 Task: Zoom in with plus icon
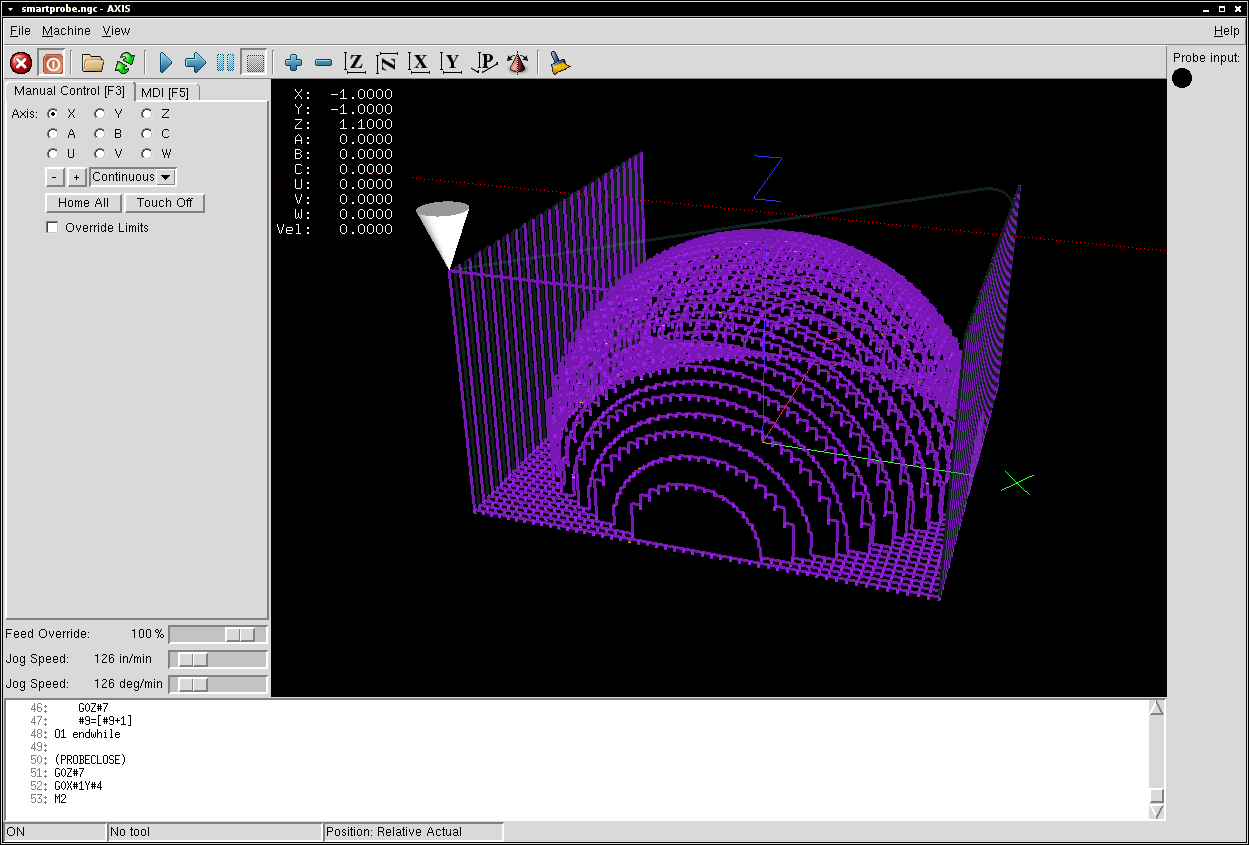293,63
